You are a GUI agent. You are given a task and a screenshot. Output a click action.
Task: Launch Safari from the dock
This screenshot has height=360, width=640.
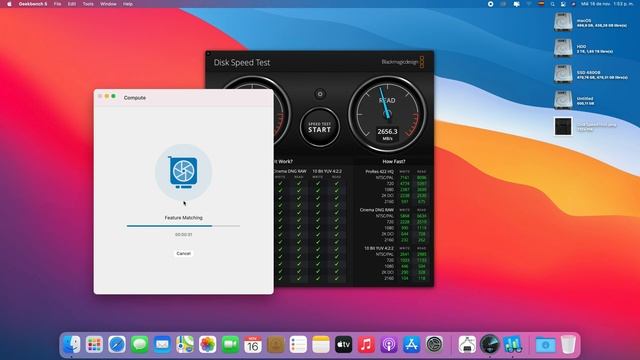[117, 345]
